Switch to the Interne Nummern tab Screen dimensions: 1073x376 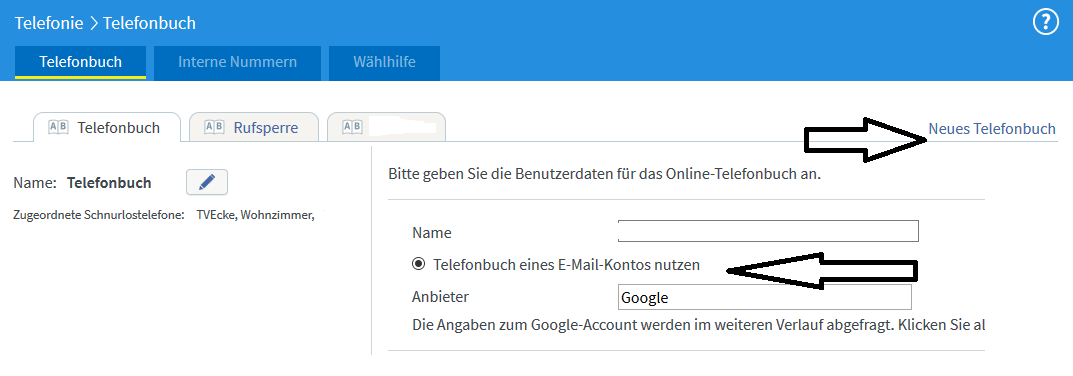pyautogui.click(x=237, y=62)
